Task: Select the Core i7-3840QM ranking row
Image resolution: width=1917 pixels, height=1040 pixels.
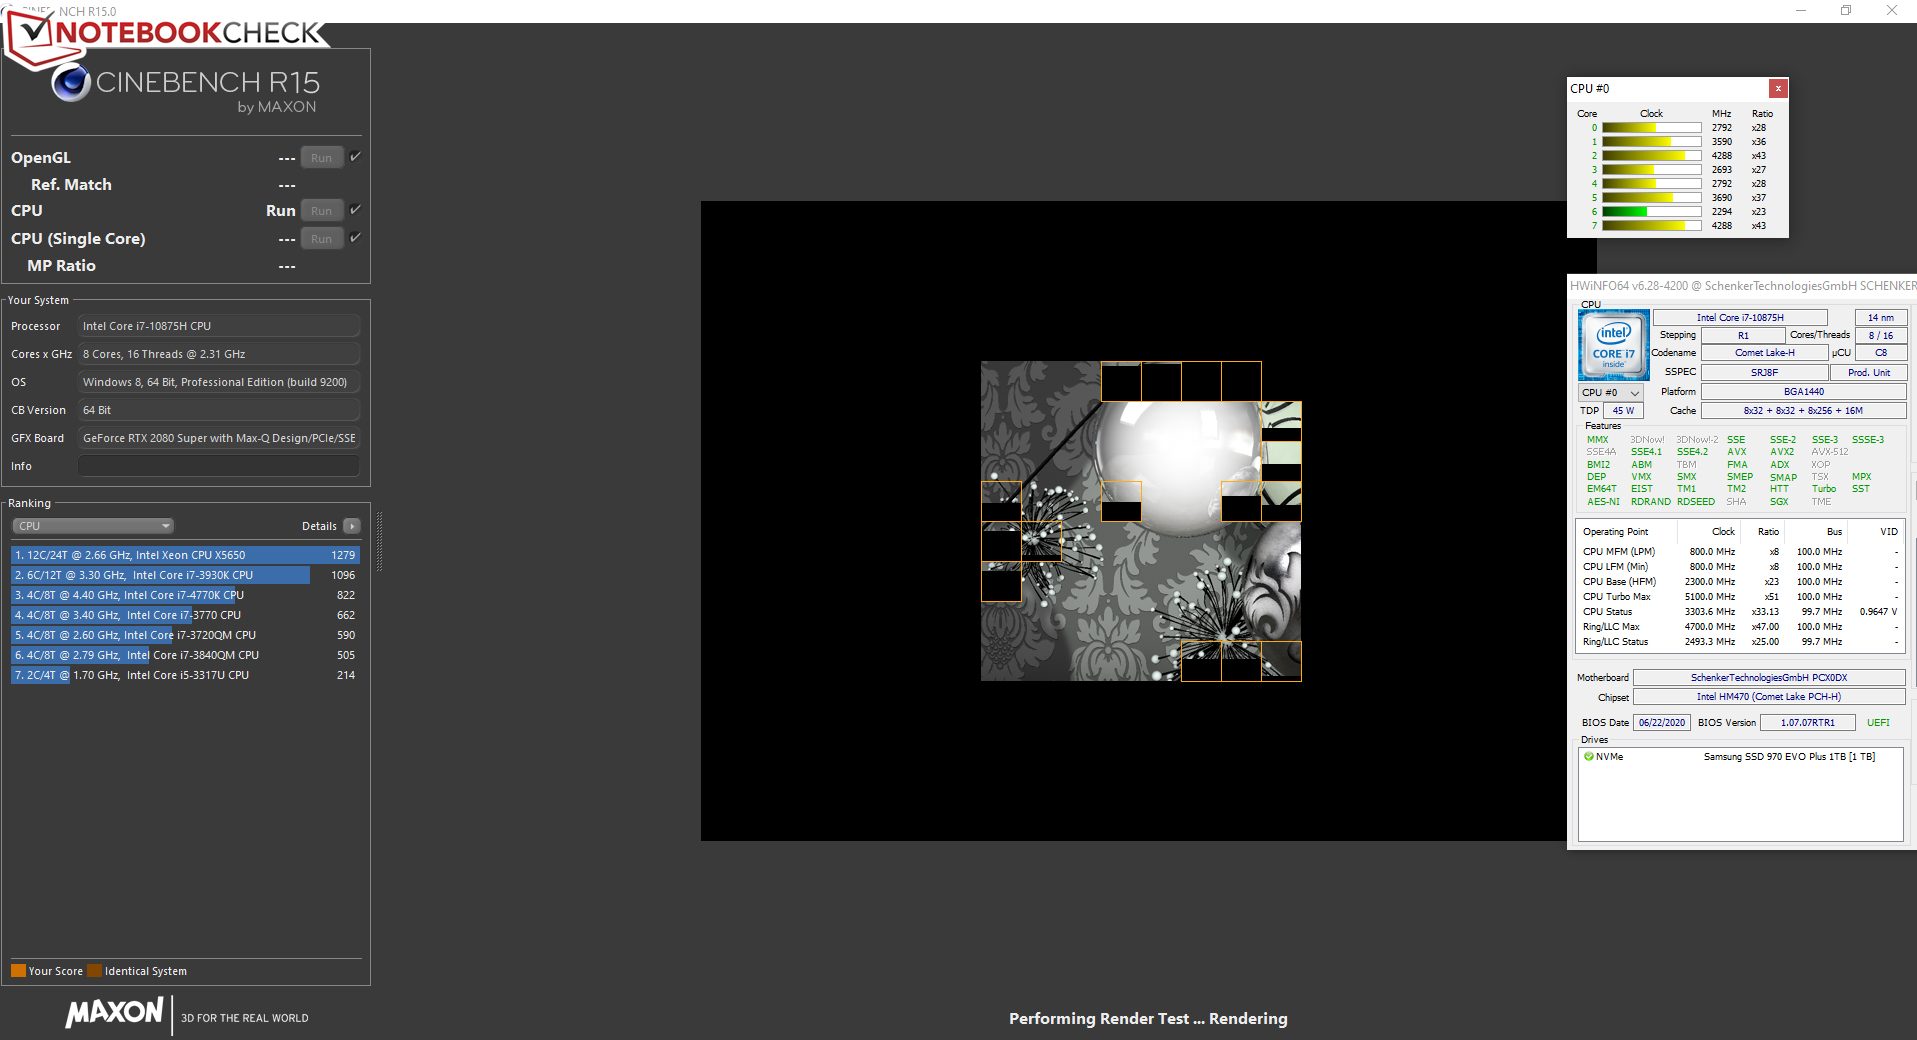Action: [x=185, y=655]
